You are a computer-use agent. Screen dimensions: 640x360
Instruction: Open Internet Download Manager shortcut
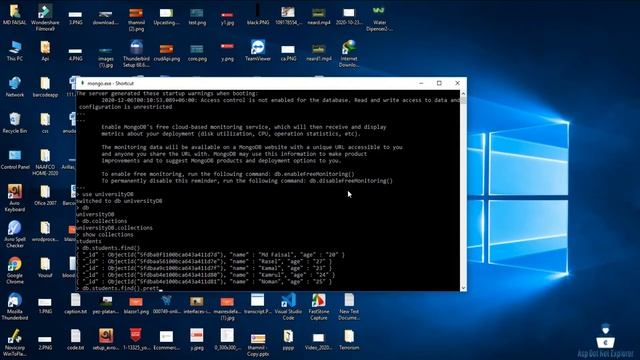tap(349, 53)
